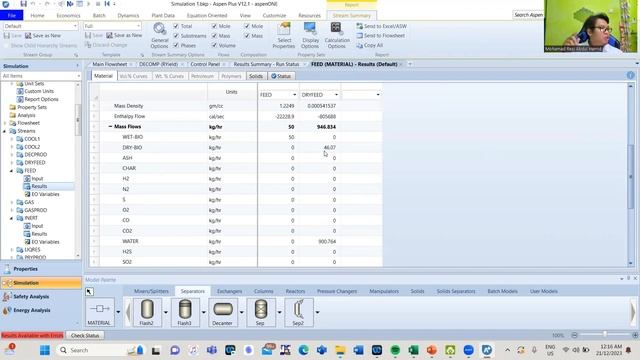
Task: Click the Check Status button
Action: click(x=85, y=336)
